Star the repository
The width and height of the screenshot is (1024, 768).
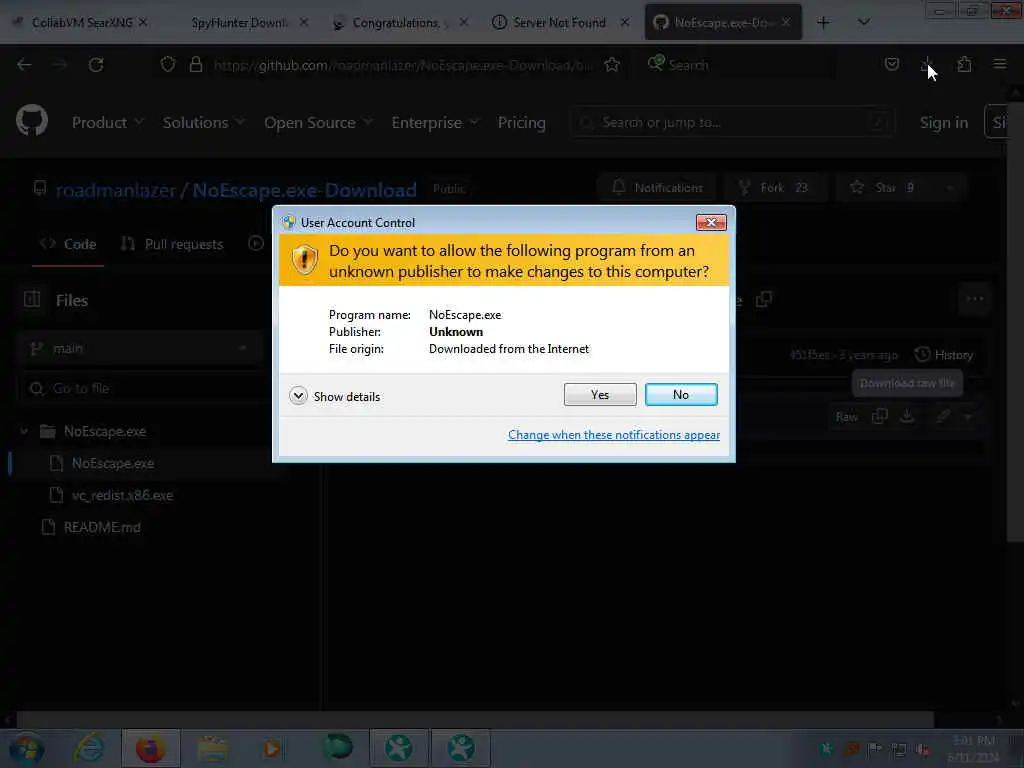pos(885,187)
